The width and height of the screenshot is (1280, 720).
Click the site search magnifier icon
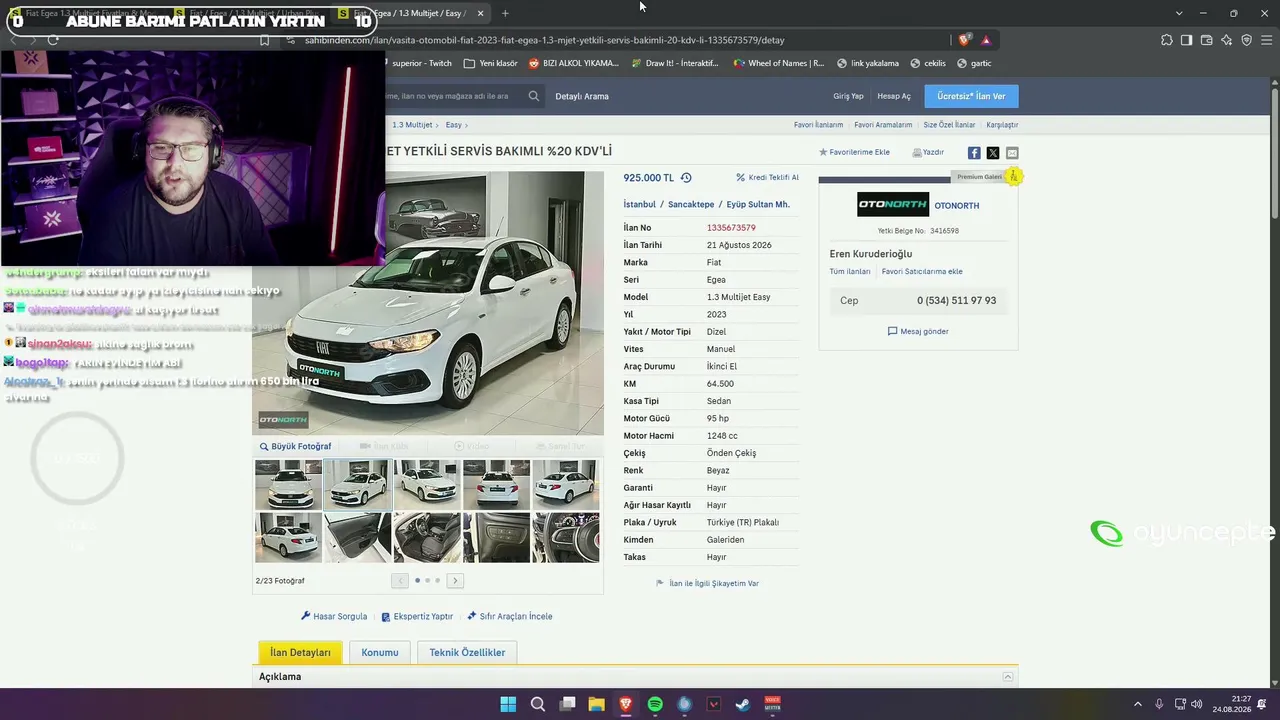pyautogui.click(x=534, y=96)
